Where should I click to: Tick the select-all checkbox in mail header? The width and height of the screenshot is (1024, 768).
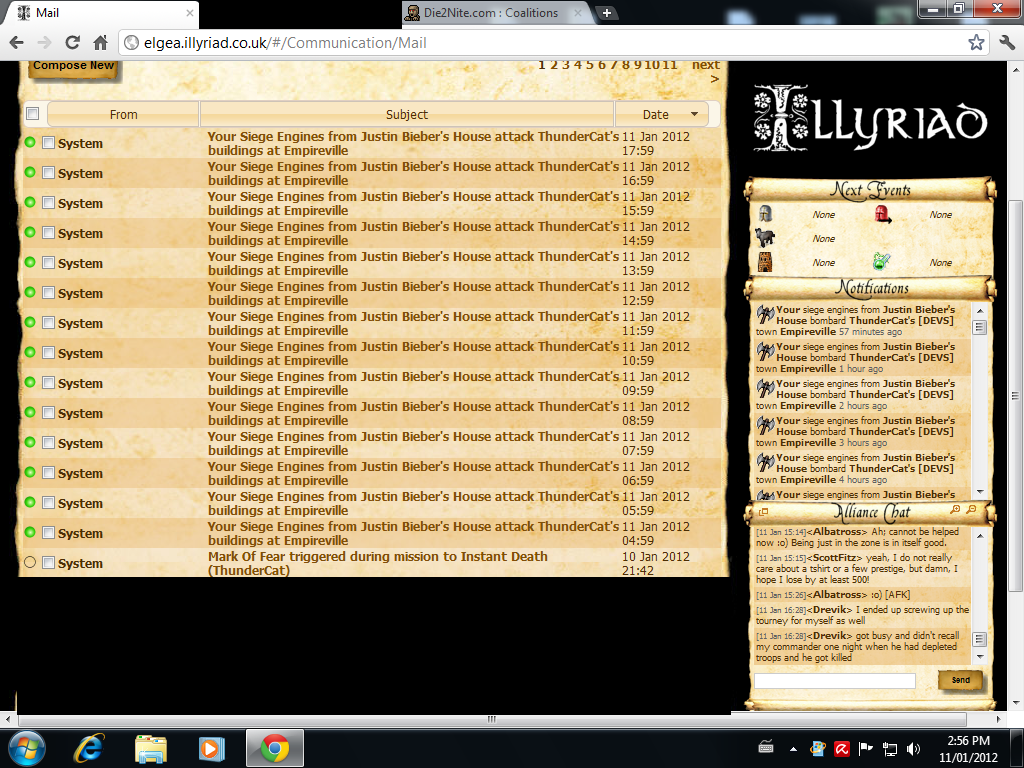coord(32,114)
